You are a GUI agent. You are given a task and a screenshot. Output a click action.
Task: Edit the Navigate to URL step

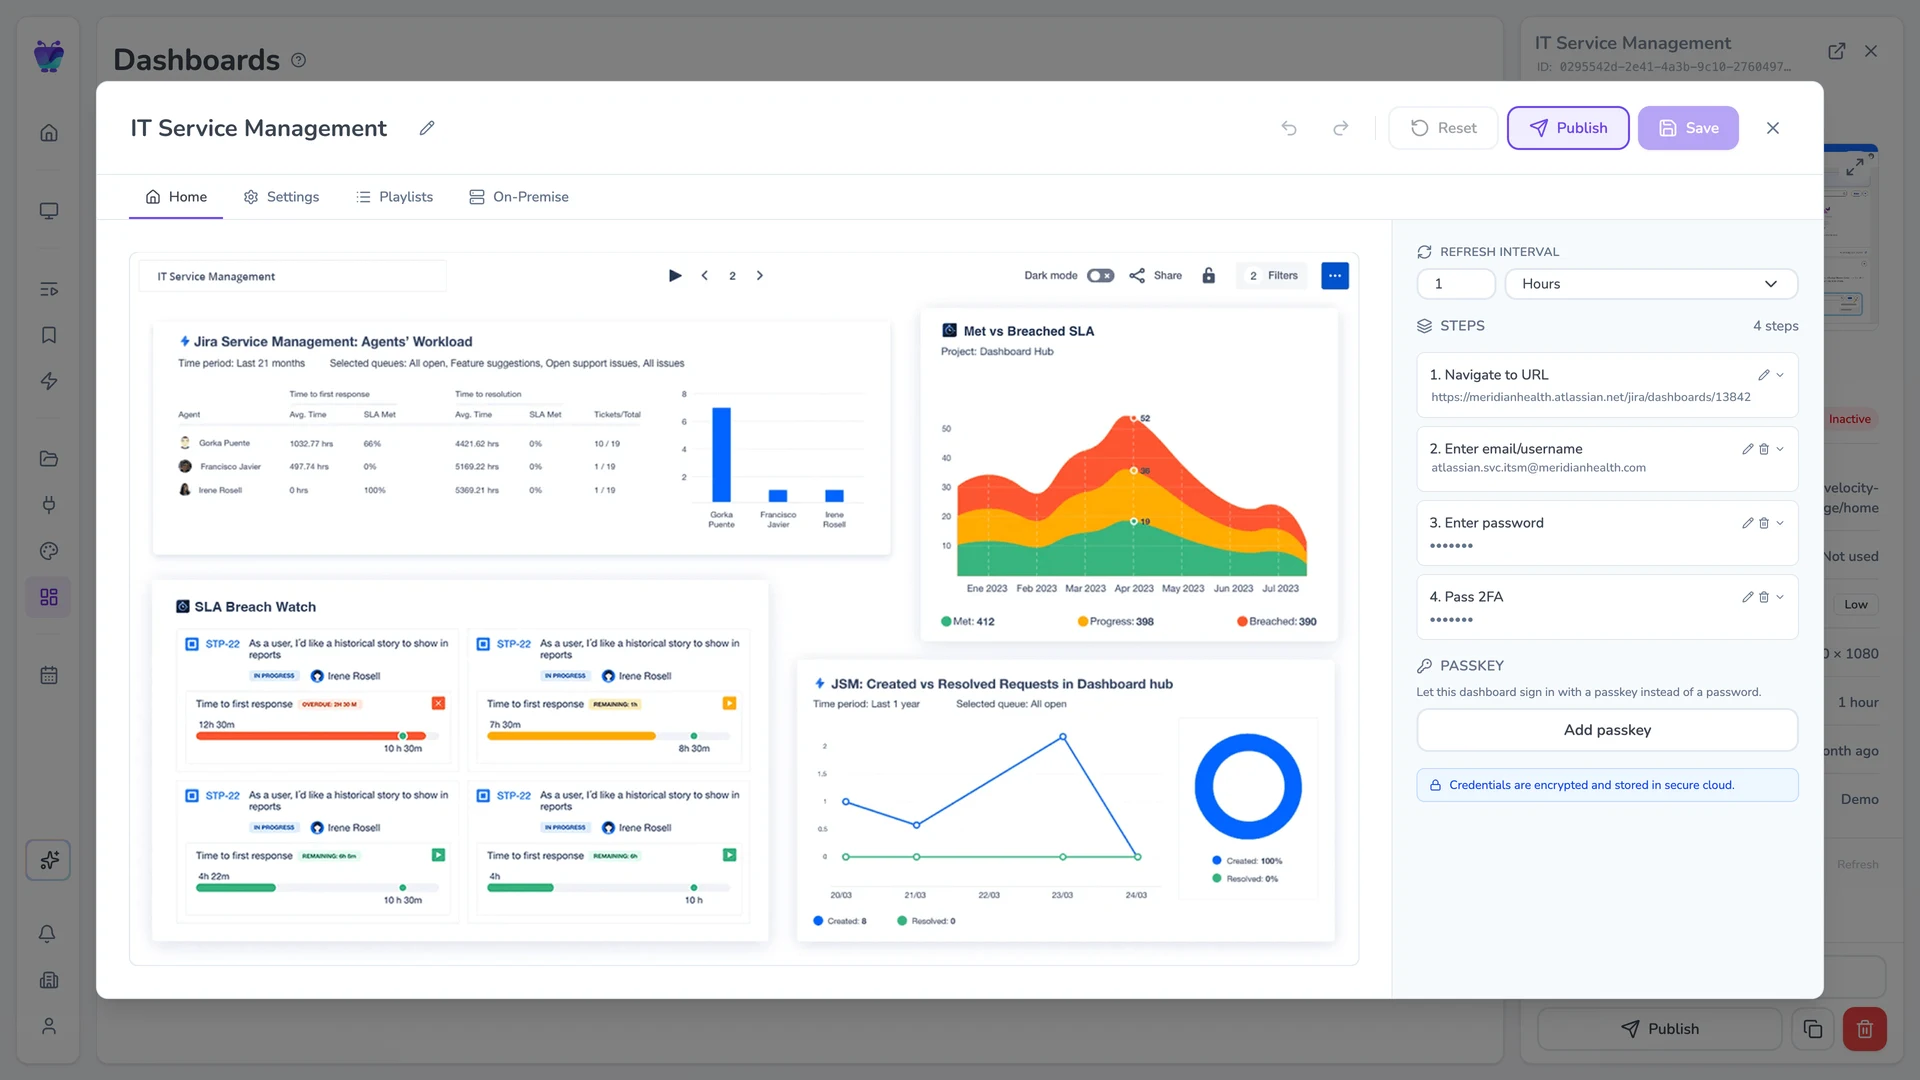[1764, 375]
